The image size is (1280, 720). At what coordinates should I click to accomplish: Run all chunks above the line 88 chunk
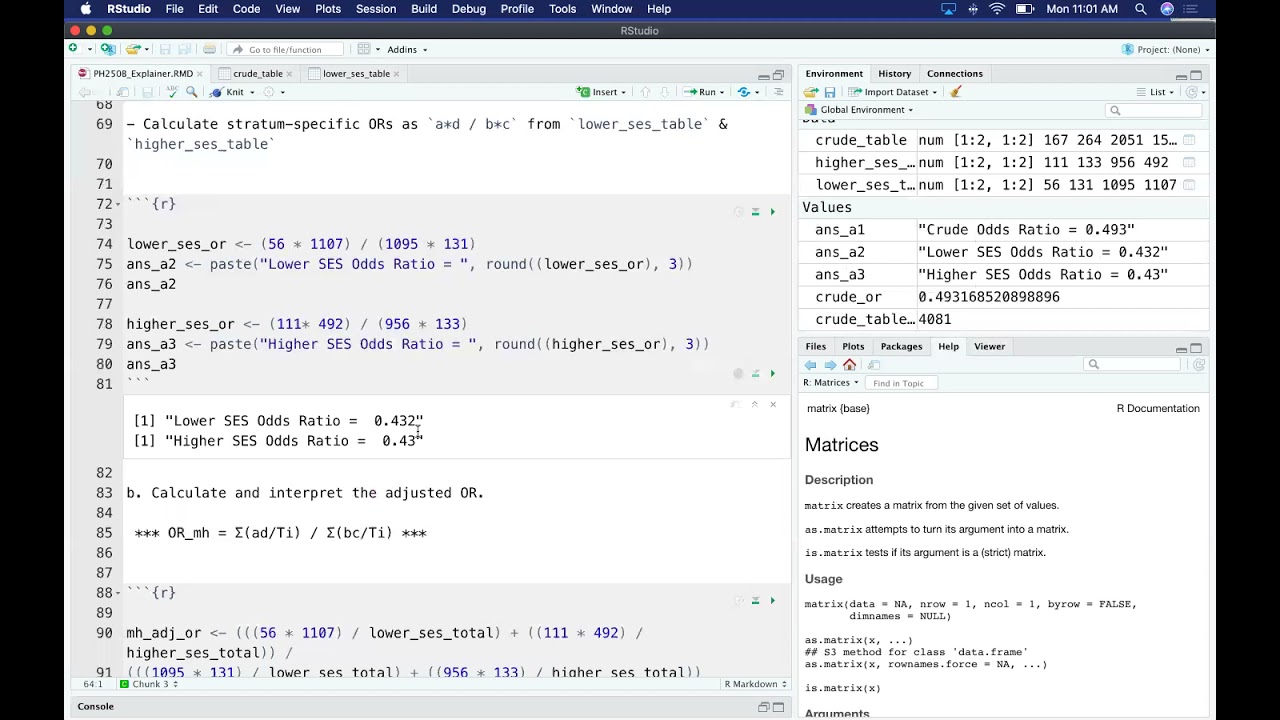point(755,601)
